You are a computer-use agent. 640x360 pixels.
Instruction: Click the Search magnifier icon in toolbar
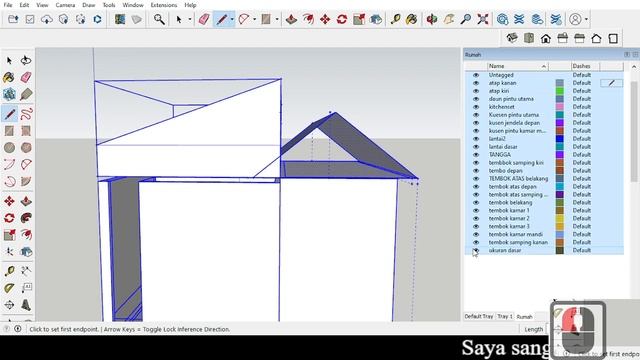point(159,19)
